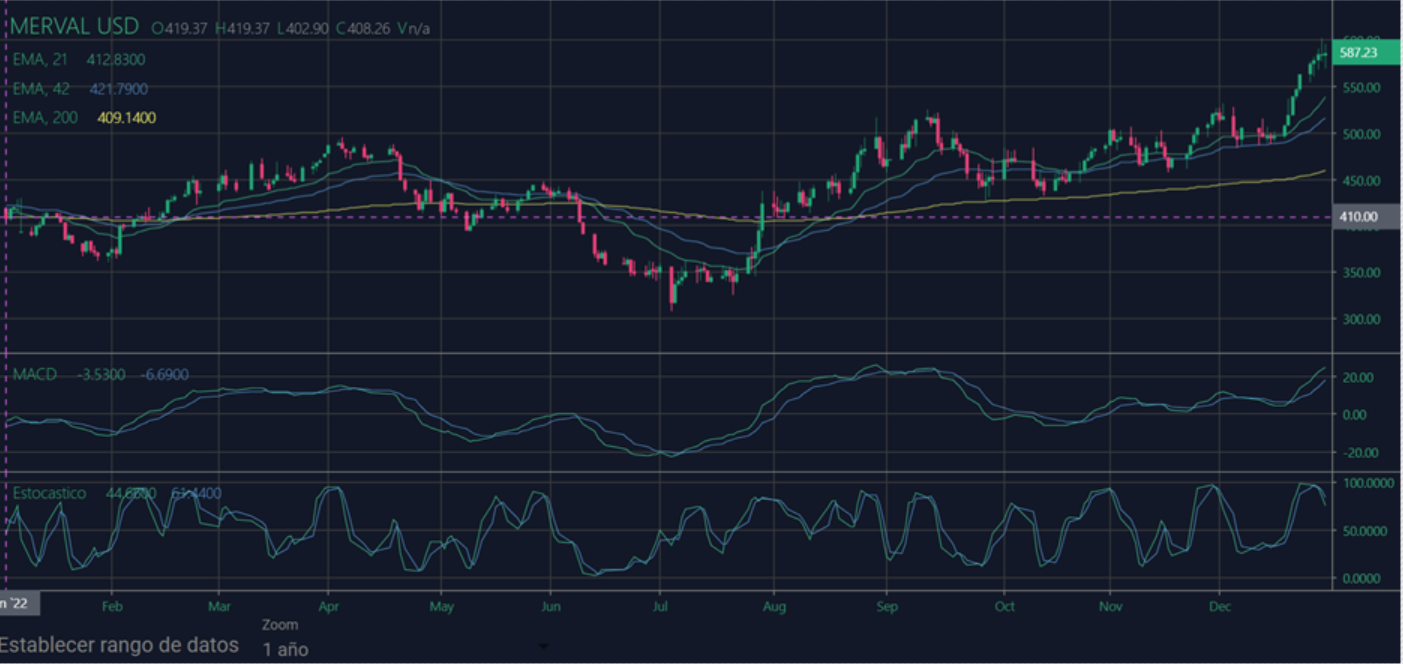Click the yellow EMA value 409.1400
The width and height of the screenshot is (1403, 664).
point(126,117)
